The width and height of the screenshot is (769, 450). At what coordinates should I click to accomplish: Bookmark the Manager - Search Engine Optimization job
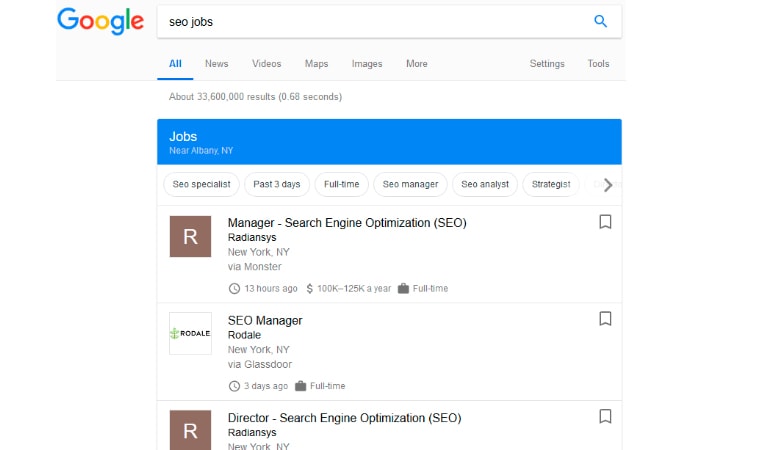[605, 222]
